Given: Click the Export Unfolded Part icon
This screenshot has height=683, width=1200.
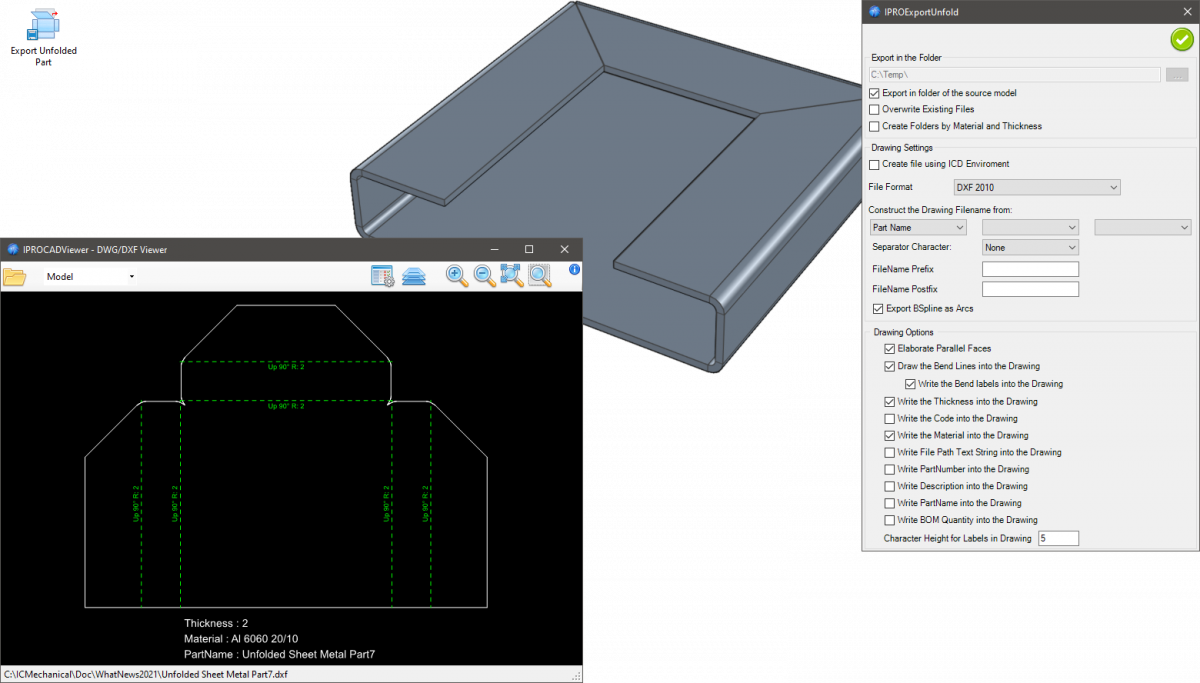Looking at the screenshot, I should pos(43,30).
